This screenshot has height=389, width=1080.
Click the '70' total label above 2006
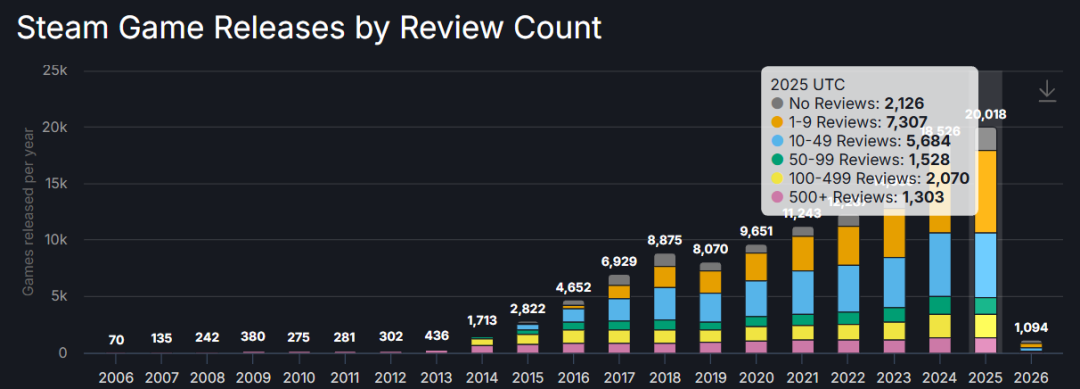coord(116,339)
